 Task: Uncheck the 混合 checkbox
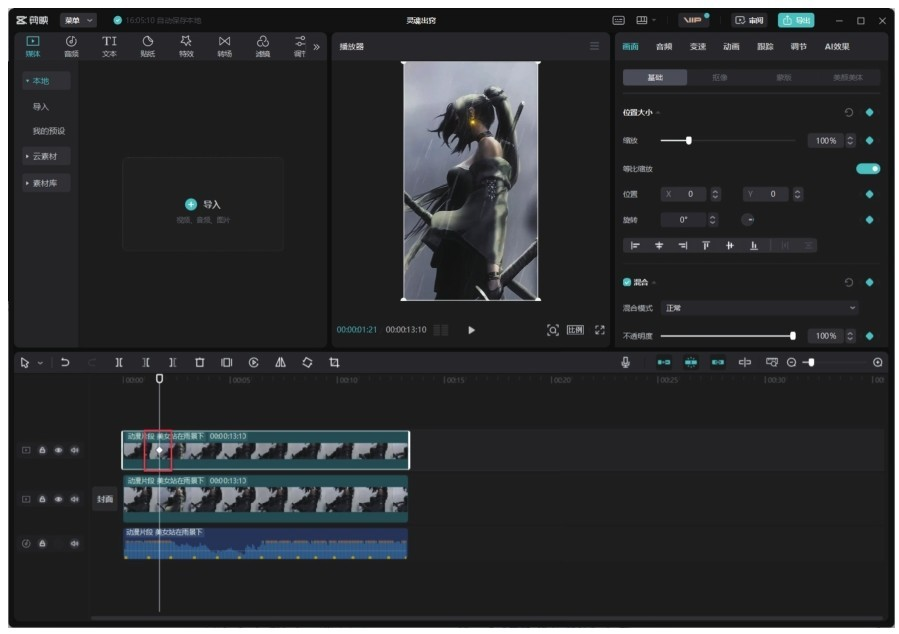[x=627, y=282]
